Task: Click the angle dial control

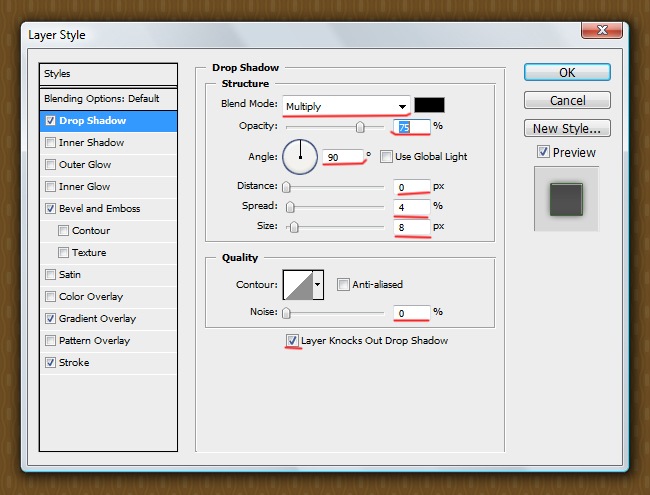Action: coord(300,156)
